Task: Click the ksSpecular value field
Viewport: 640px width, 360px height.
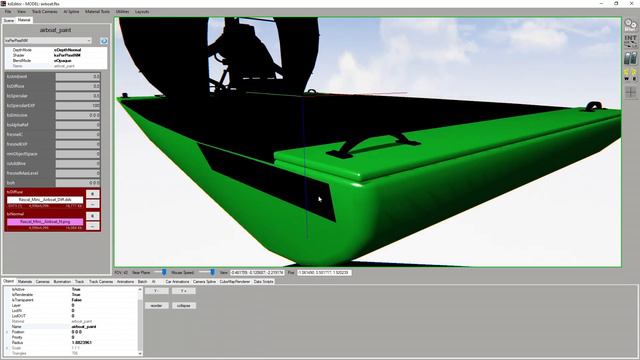Action: click(x=78, y=96)
